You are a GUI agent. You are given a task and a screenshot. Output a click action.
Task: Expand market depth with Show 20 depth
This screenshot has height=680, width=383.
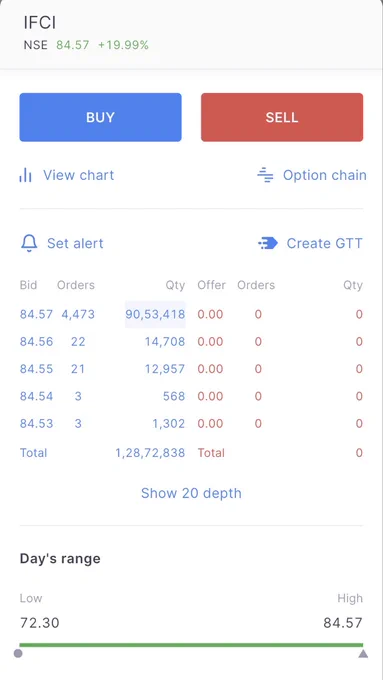(x=191, y=493)
